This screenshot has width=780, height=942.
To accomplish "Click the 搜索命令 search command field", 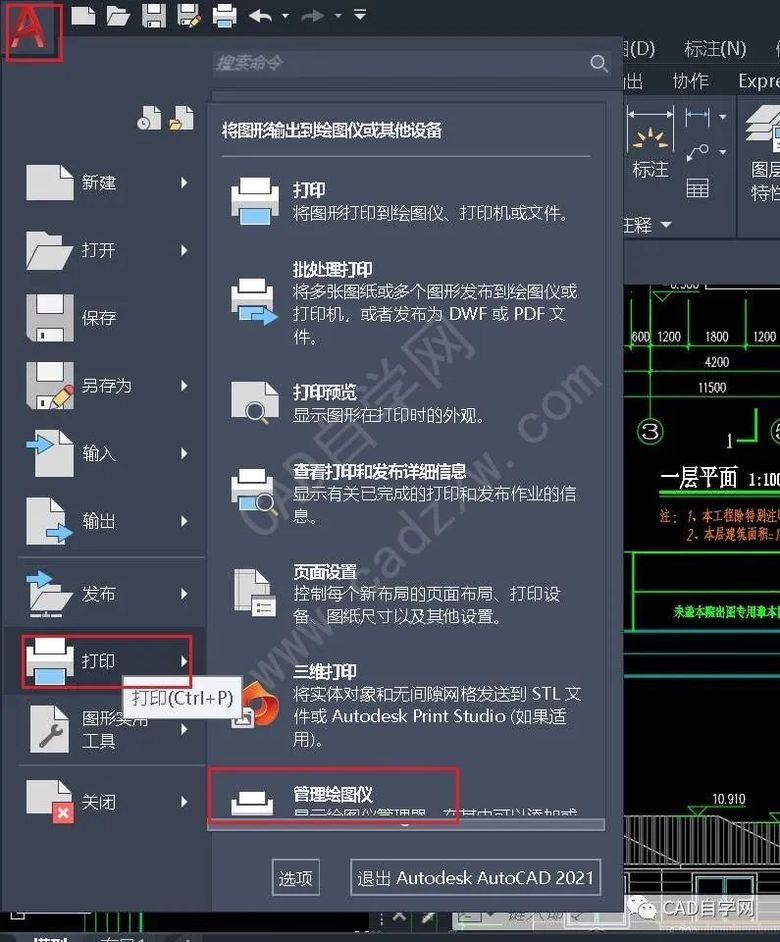I will point(400,63).
